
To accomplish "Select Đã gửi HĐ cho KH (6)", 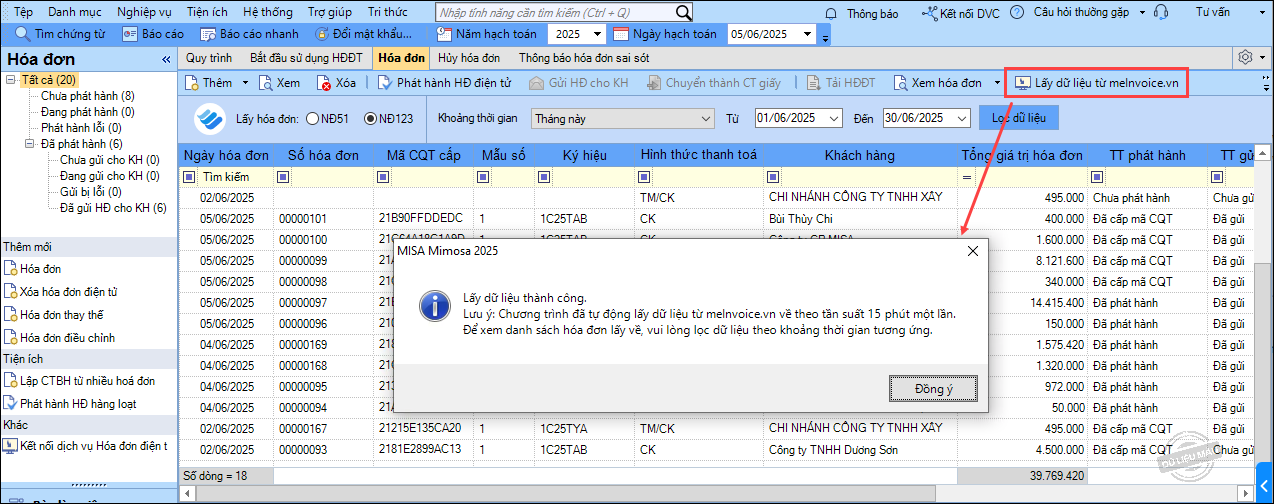I will coord(113,207).
